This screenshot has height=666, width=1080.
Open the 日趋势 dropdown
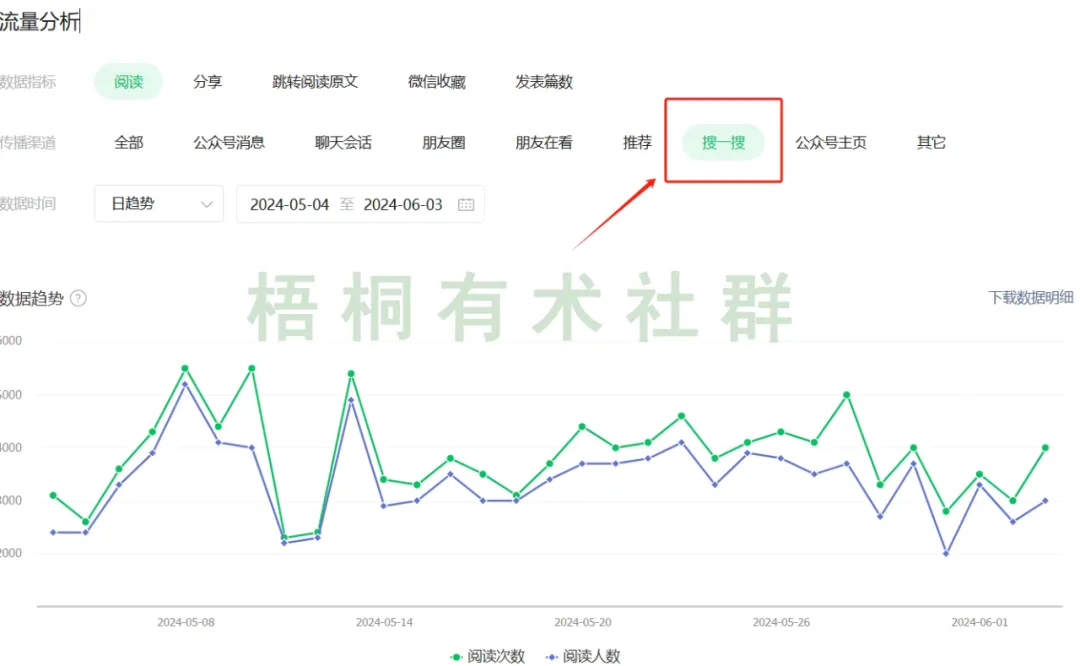[158, 204]
